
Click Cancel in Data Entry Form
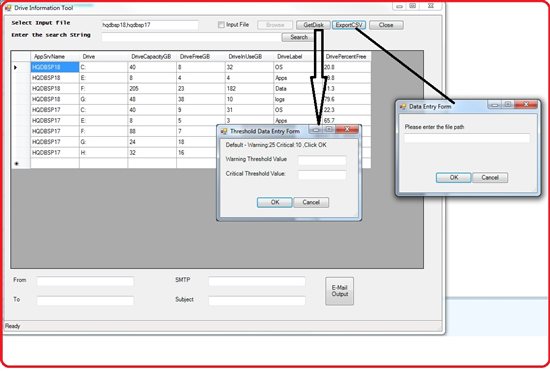point(490,177)
